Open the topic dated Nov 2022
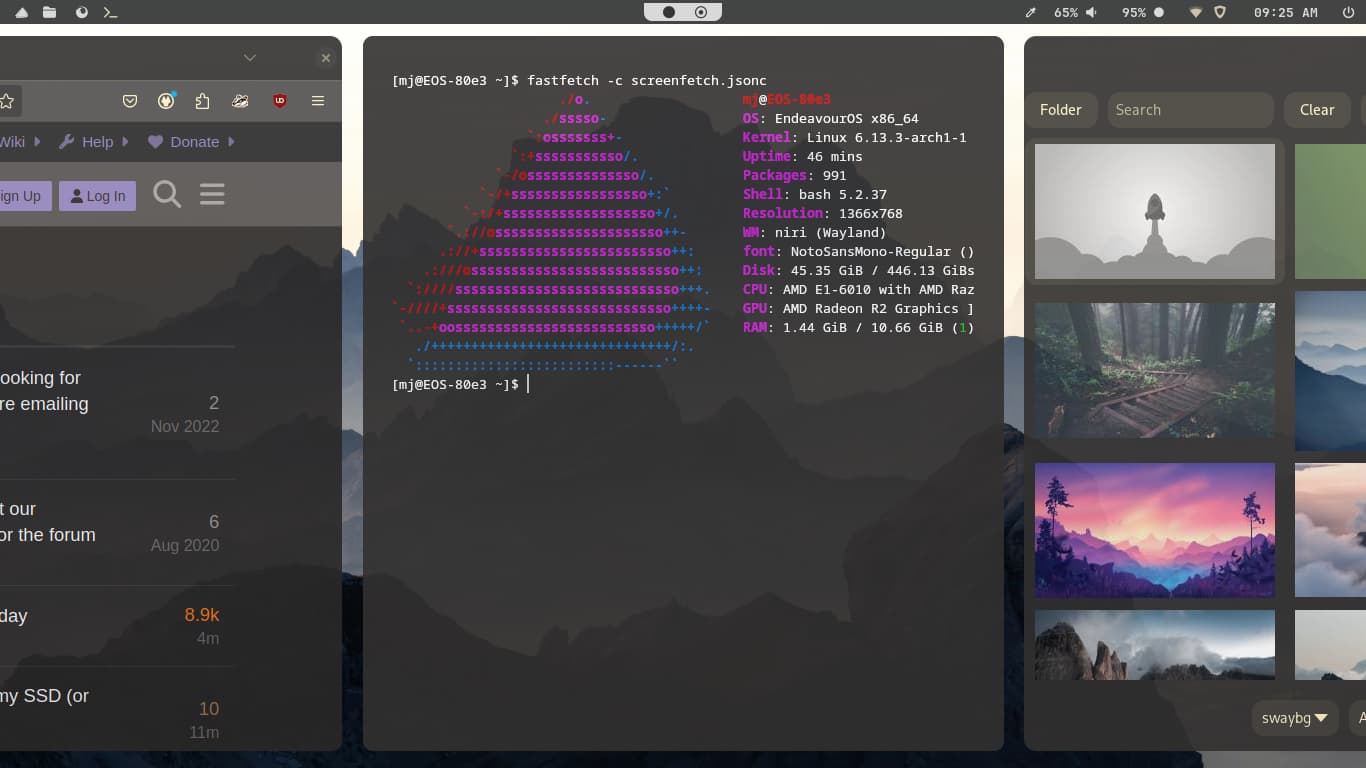1366x768 pixels. [x=44, y=391]
